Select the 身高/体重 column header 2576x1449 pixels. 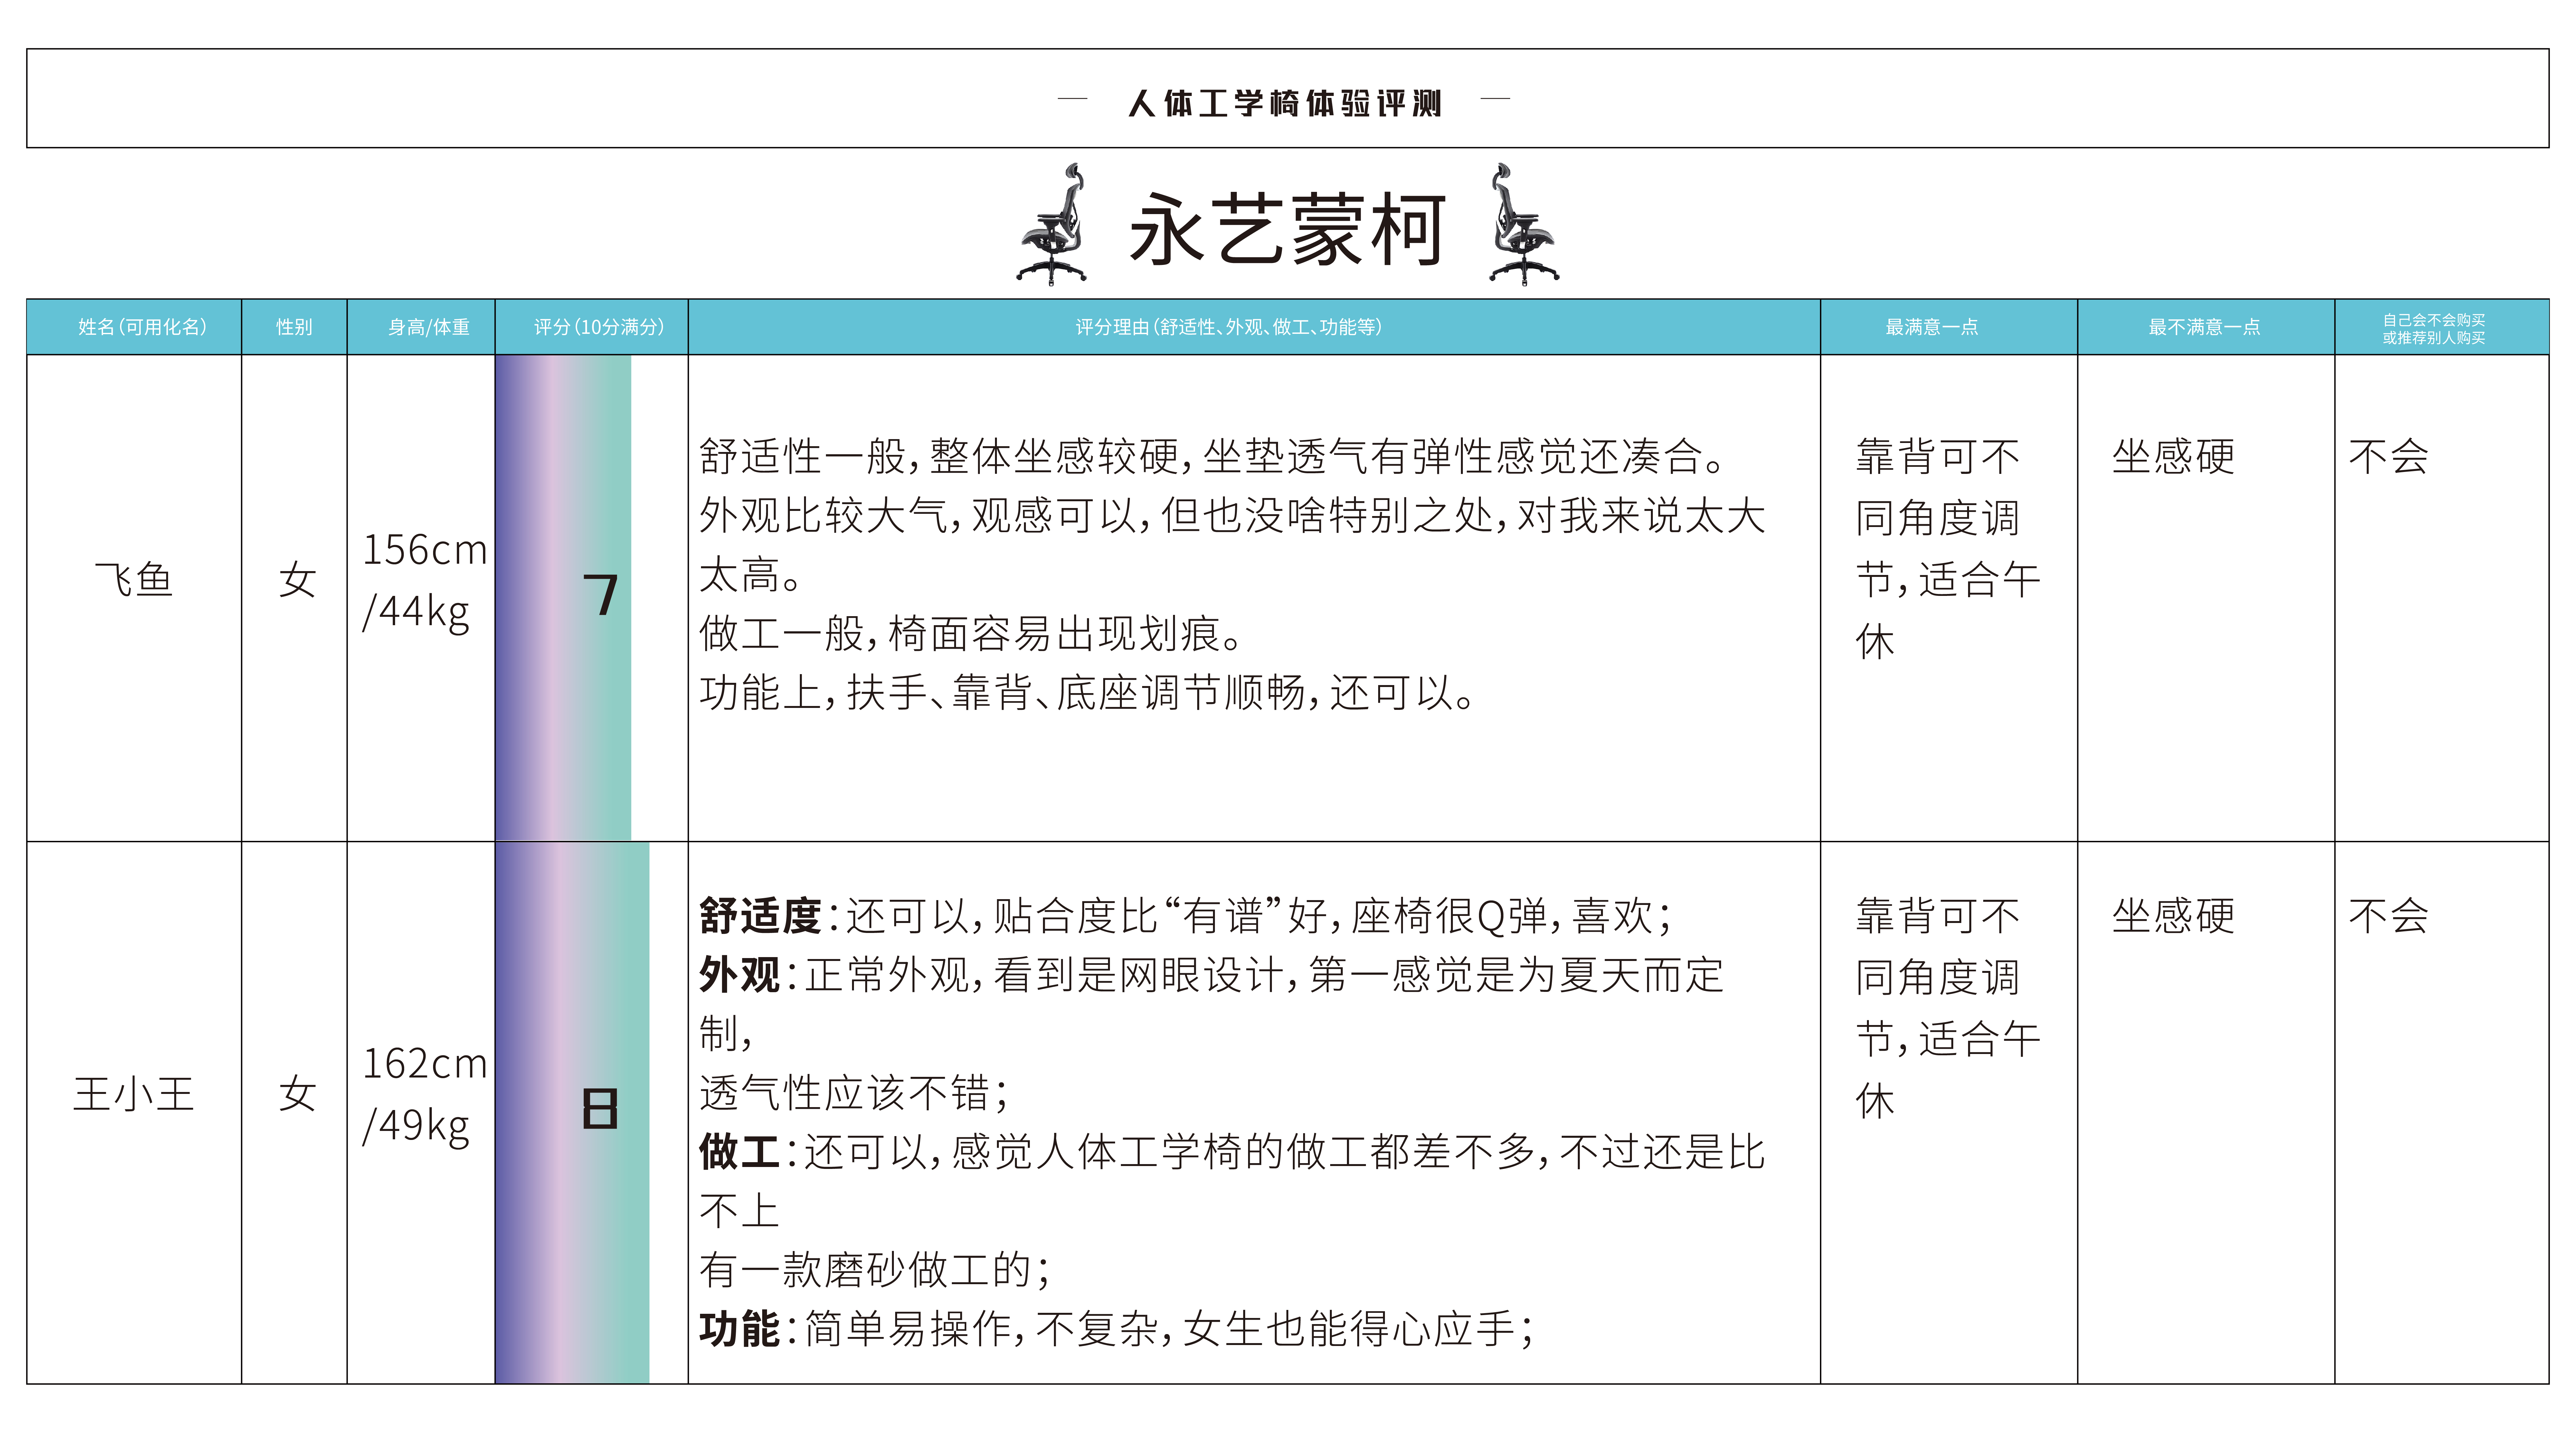click(421, 327)
